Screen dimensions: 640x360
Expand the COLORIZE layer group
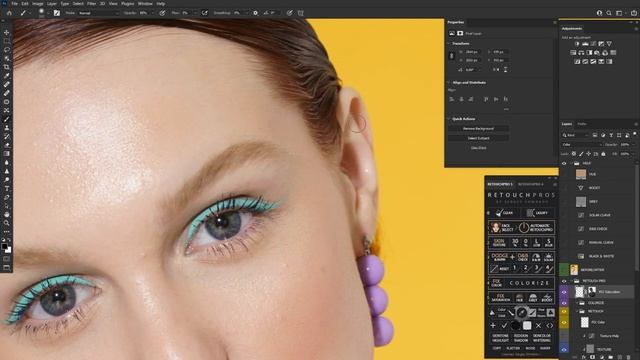tap(577, 303)
